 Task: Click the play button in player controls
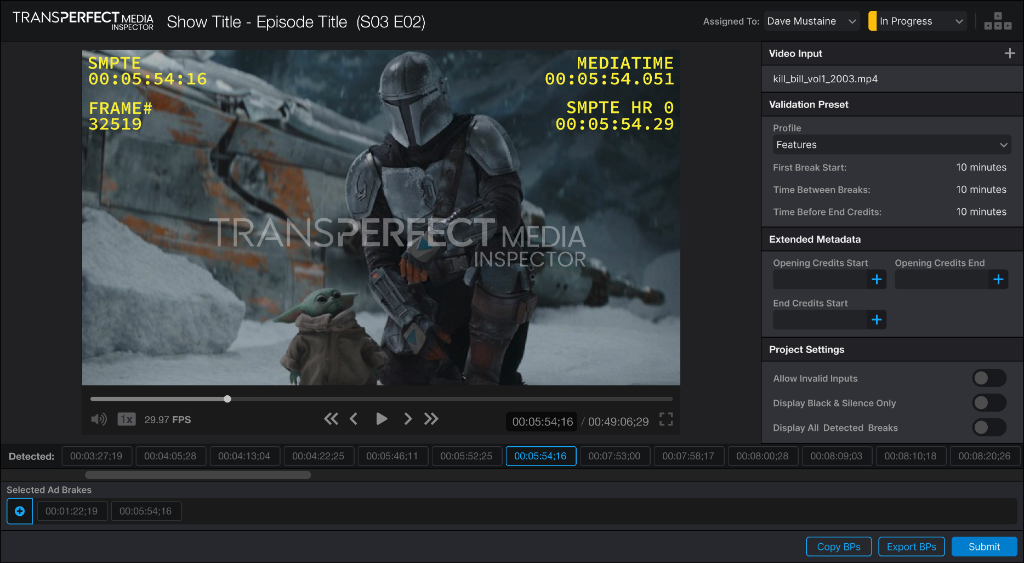click(381, 419)
